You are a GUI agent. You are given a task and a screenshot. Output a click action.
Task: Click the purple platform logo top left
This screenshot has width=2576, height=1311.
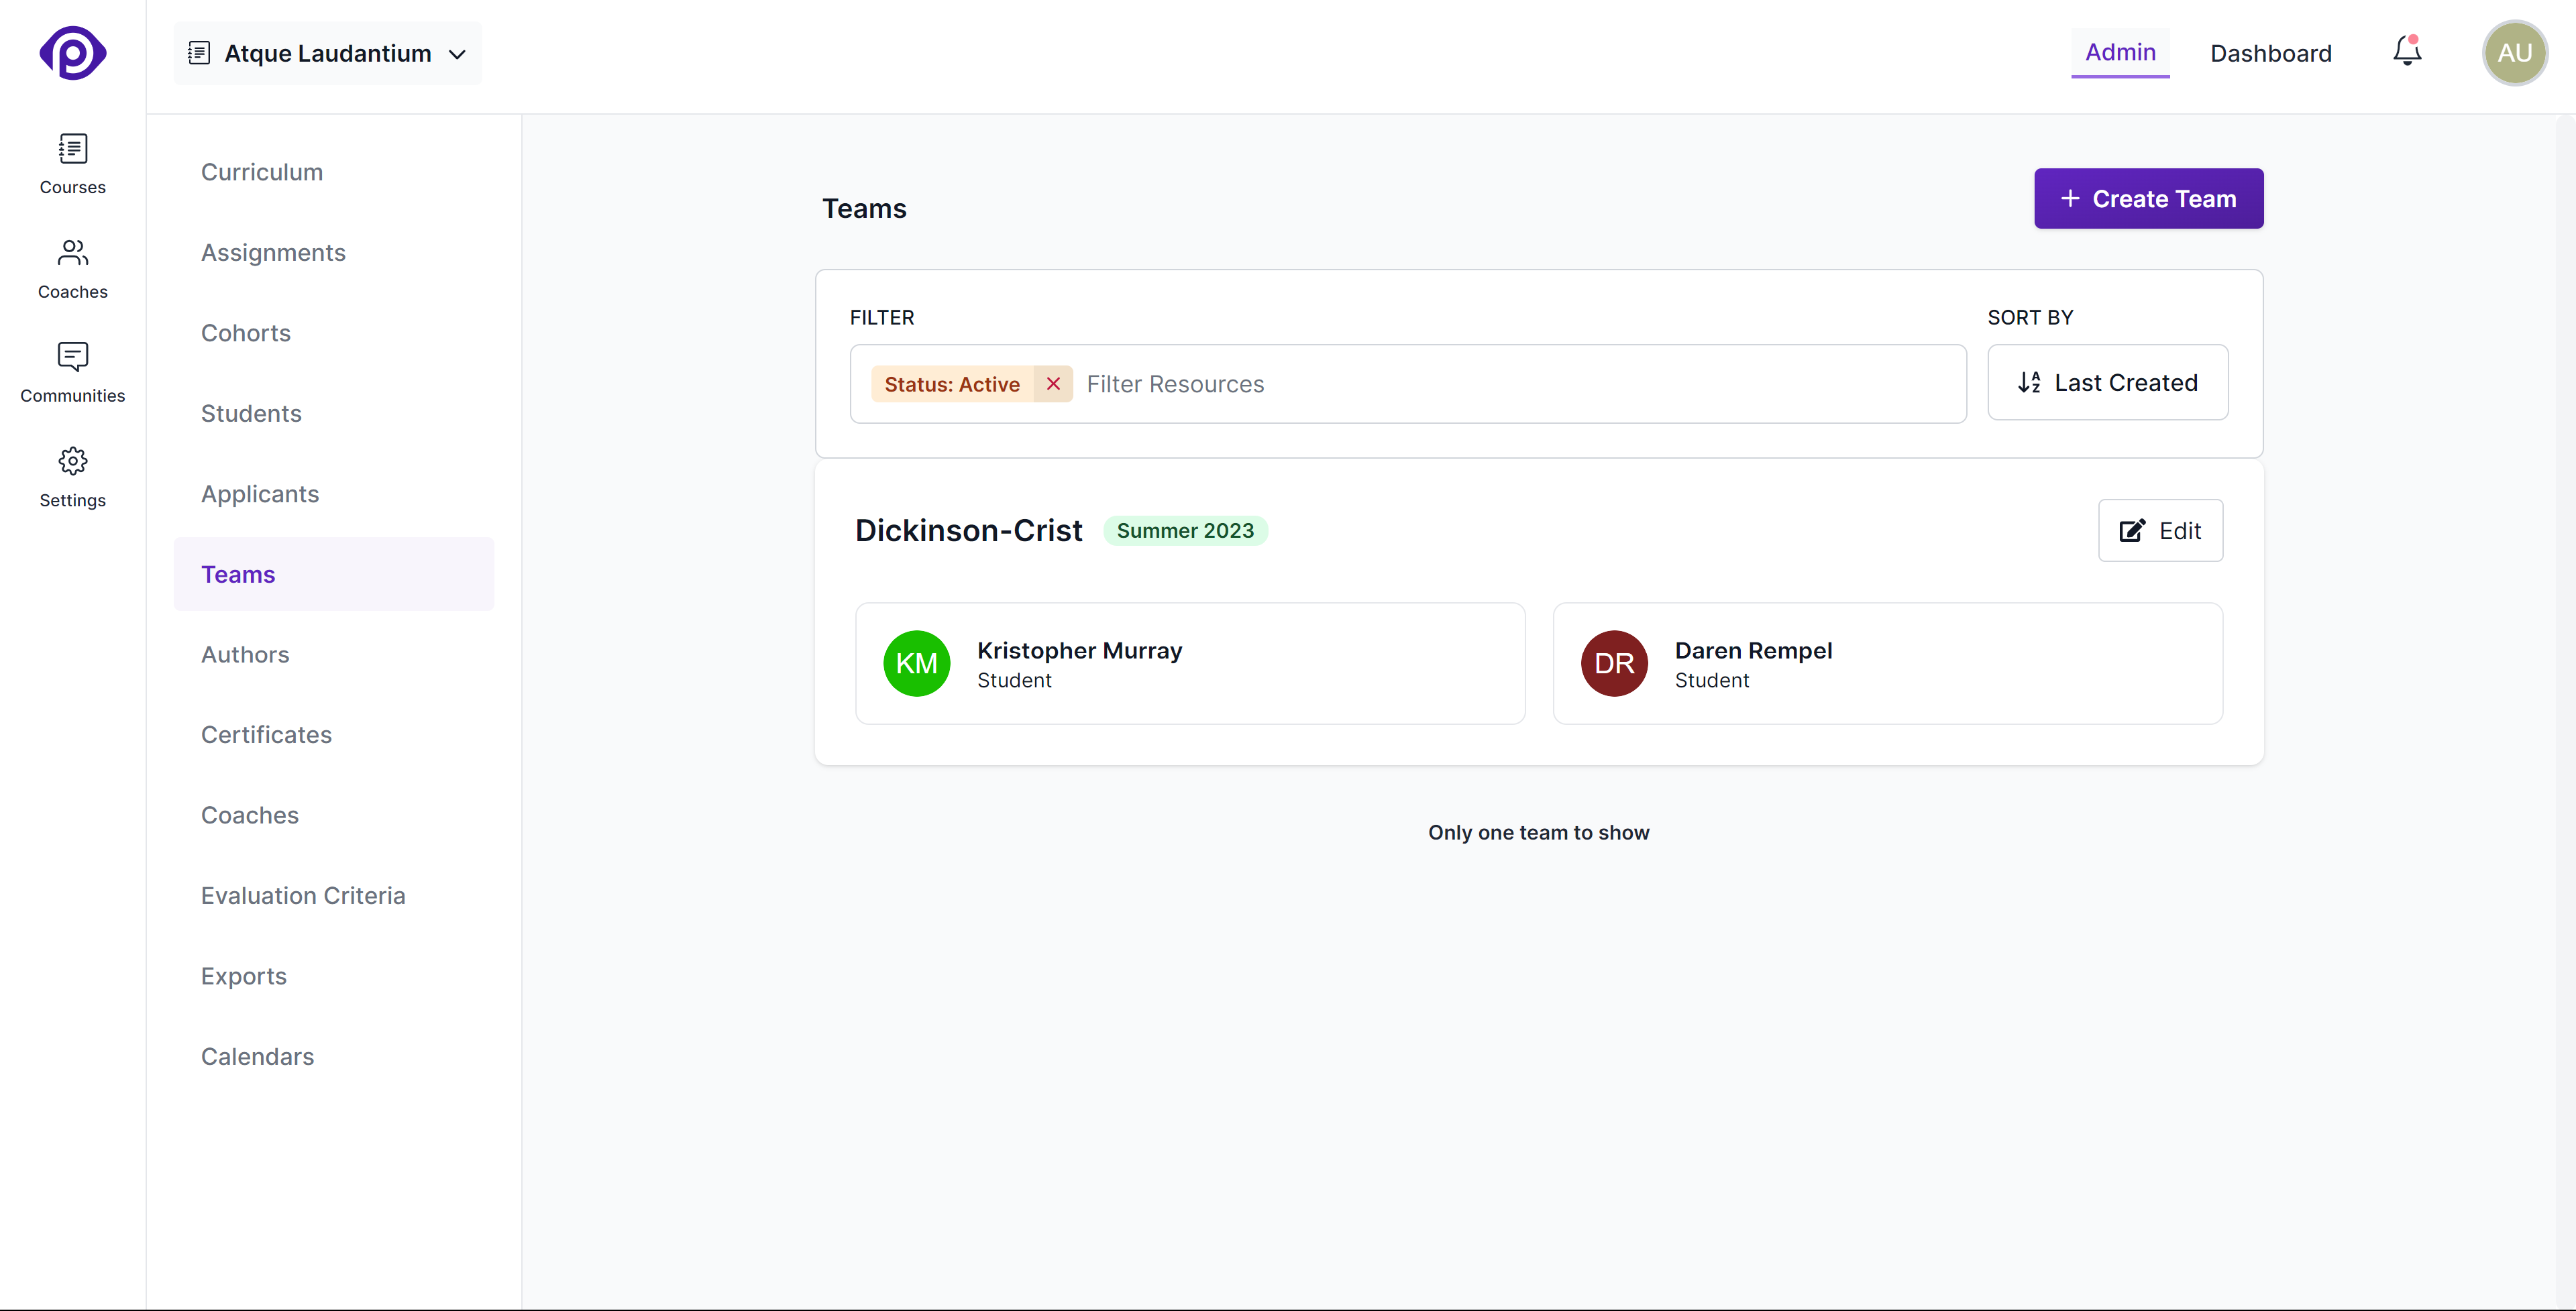(x=73, y=53)
